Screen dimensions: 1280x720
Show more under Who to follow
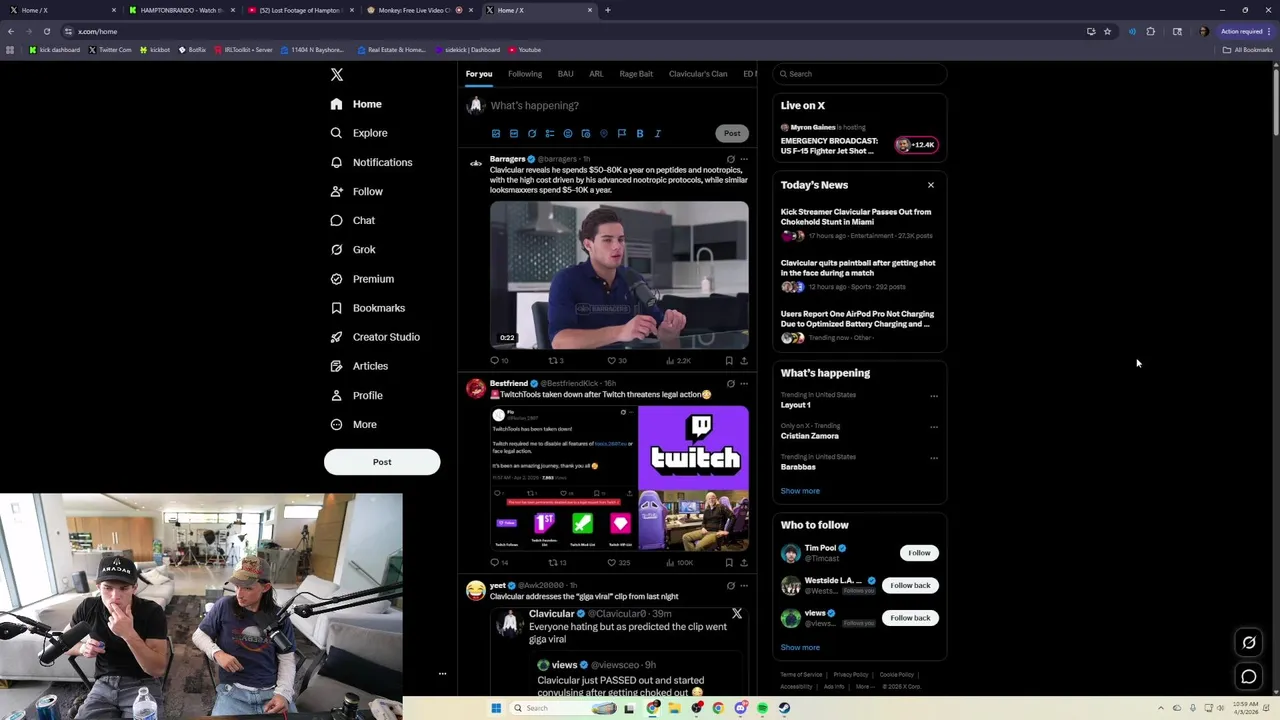(800, 647)
